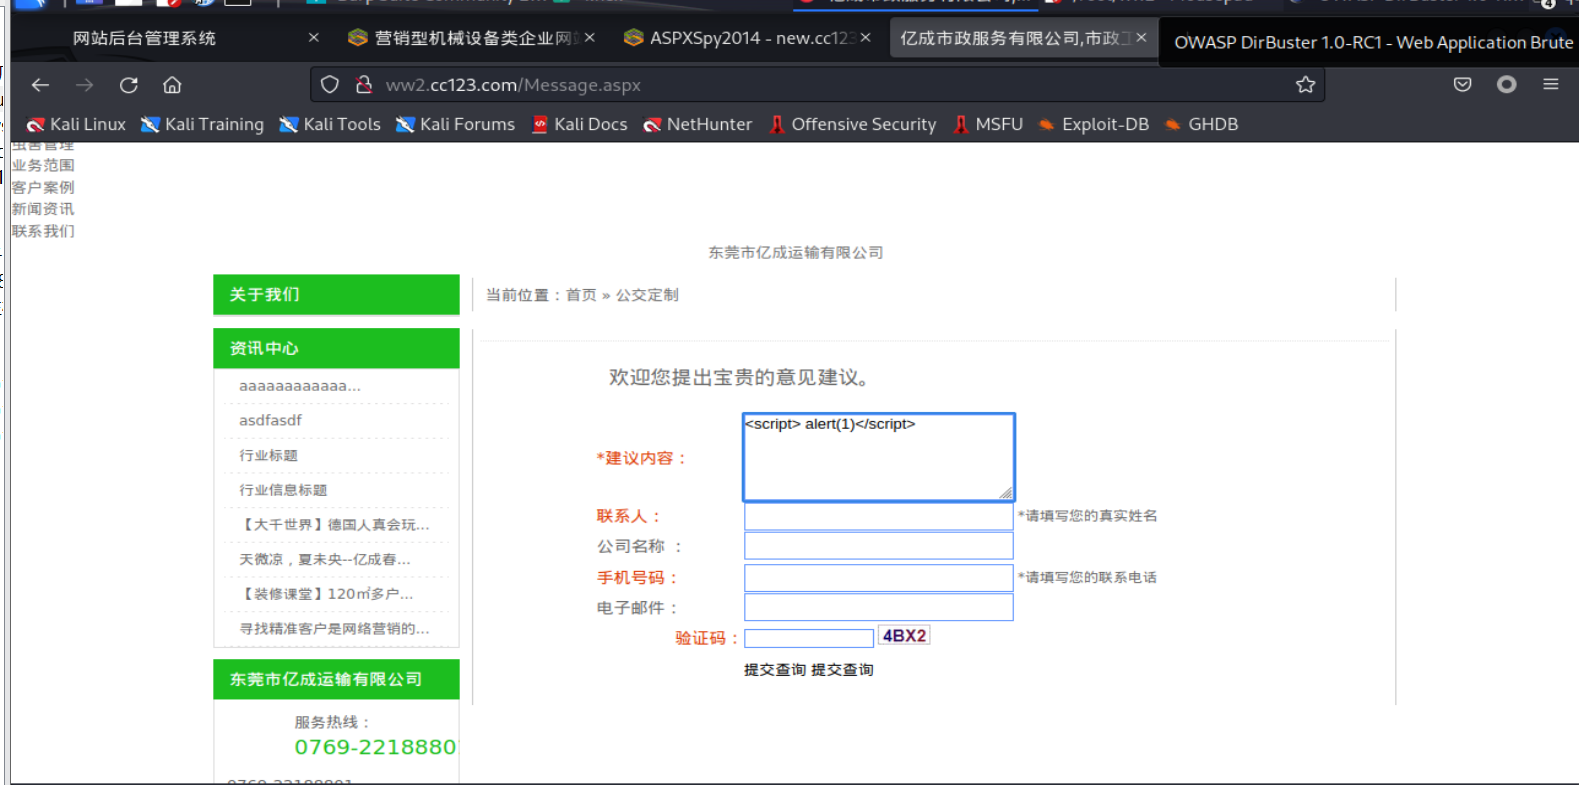
Task: Close the 亿成市政服务有限公司 tab
Action: tap(1141, 38)
